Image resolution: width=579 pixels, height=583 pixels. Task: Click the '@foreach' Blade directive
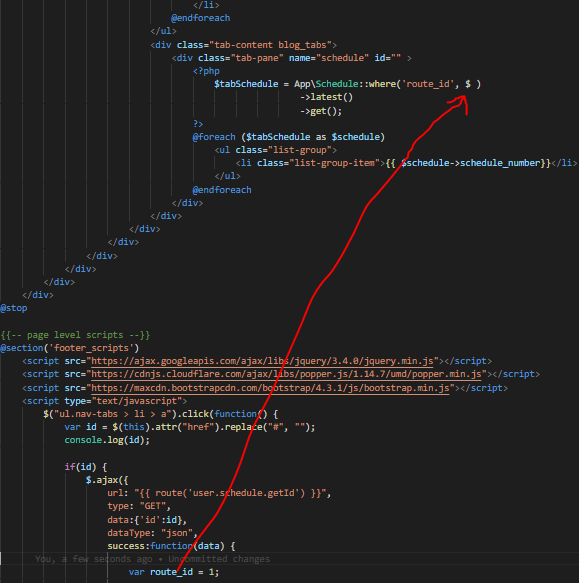tap(214, 137)
